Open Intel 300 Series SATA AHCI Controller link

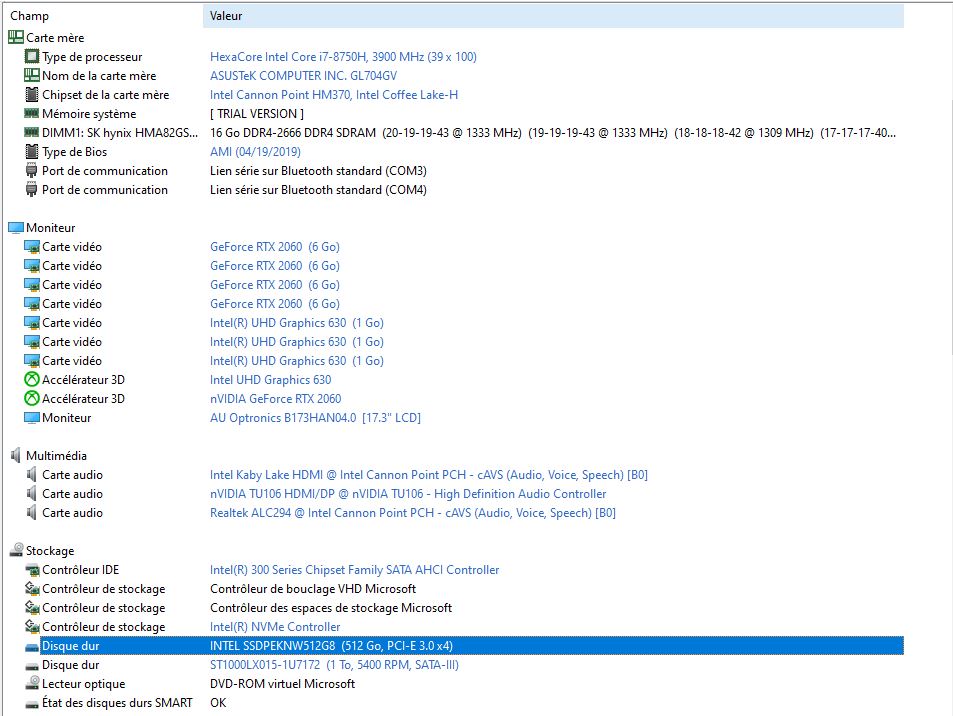[x=354, y=570]
